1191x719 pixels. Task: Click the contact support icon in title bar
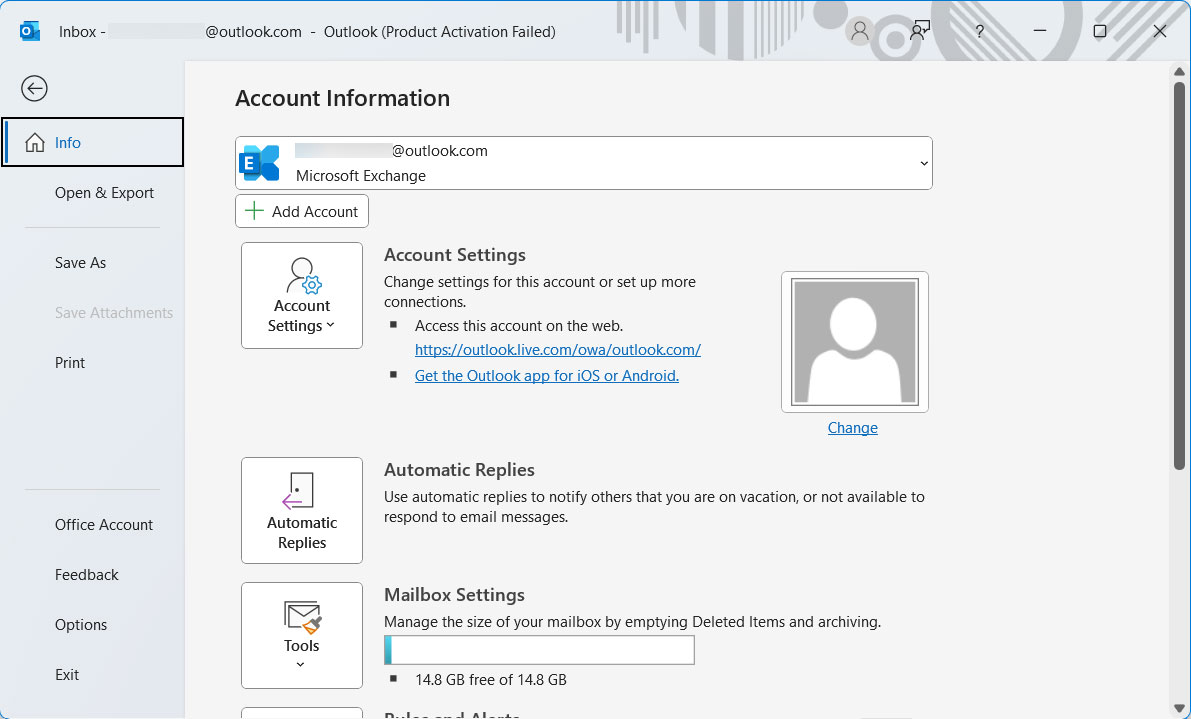919,31
